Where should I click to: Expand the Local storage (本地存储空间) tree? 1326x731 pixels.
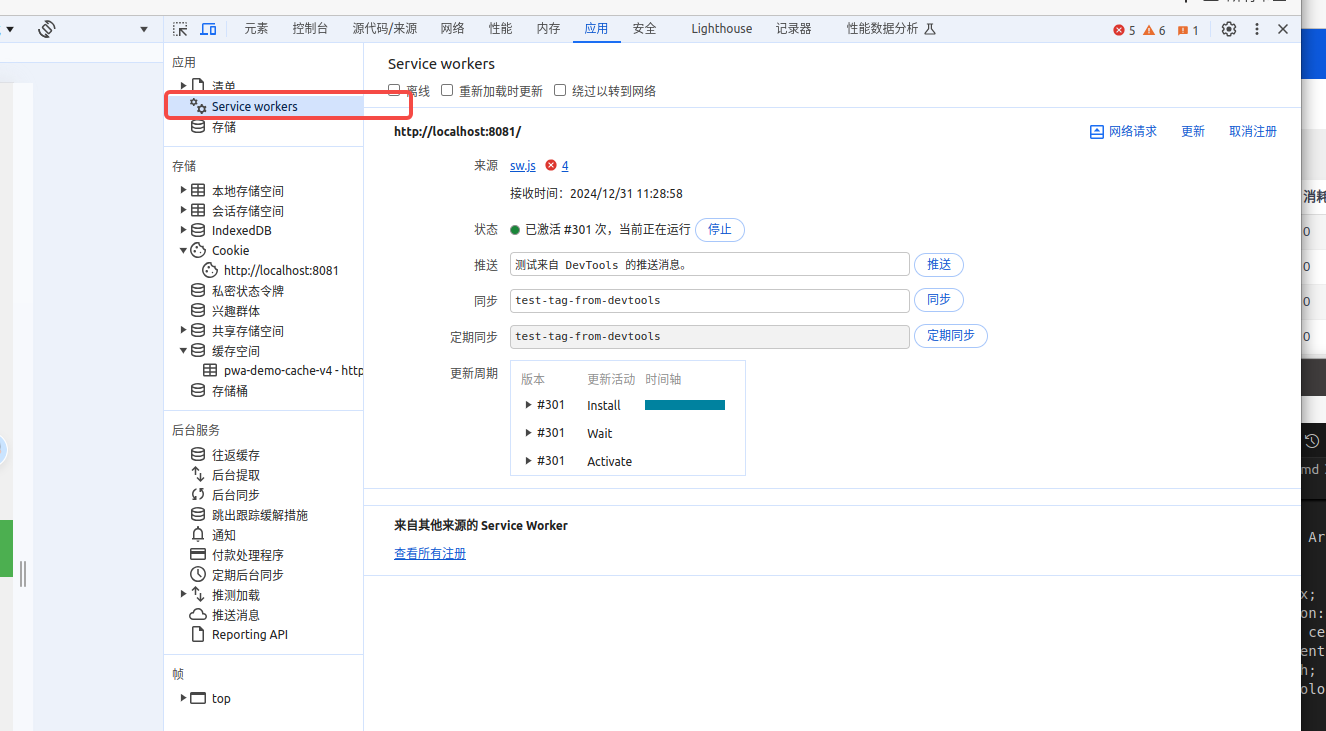click(x=183, y=190)
